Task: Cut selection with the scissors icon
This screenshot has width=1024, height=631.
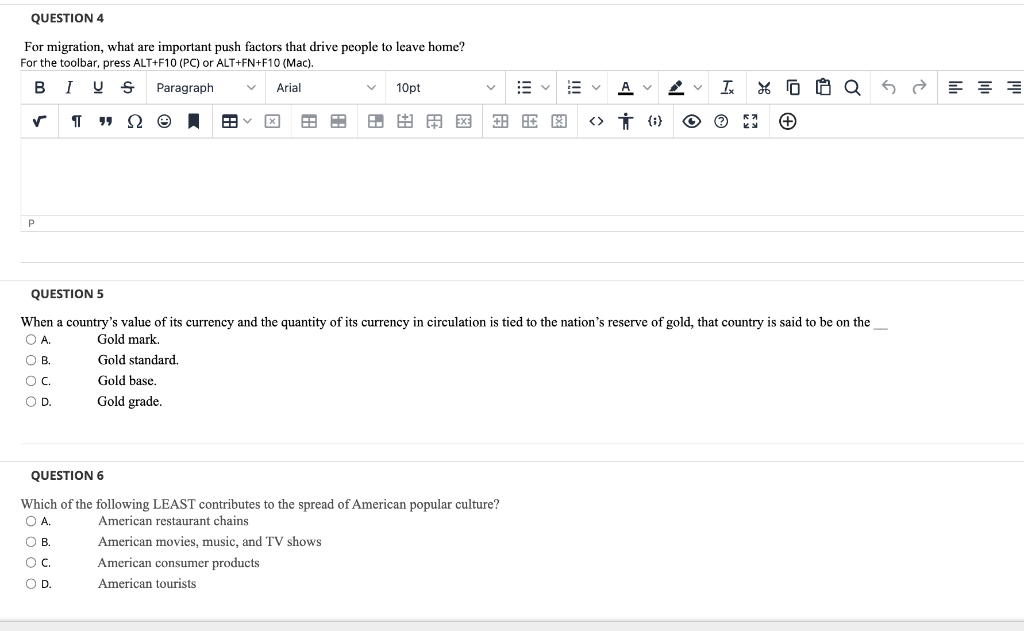Action: [763, 88]
